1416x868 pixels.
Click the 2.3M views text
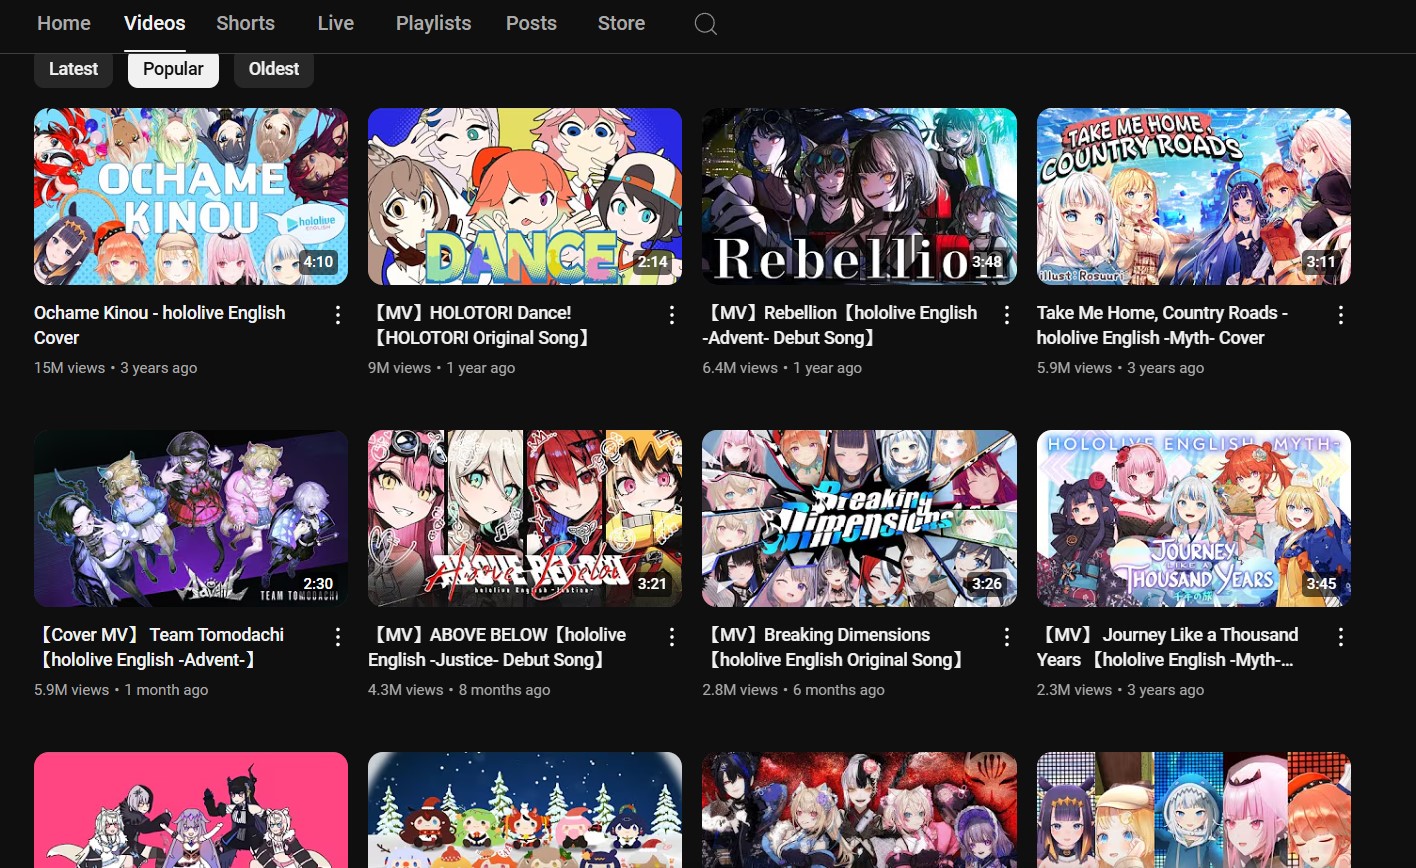(1074, 690)
